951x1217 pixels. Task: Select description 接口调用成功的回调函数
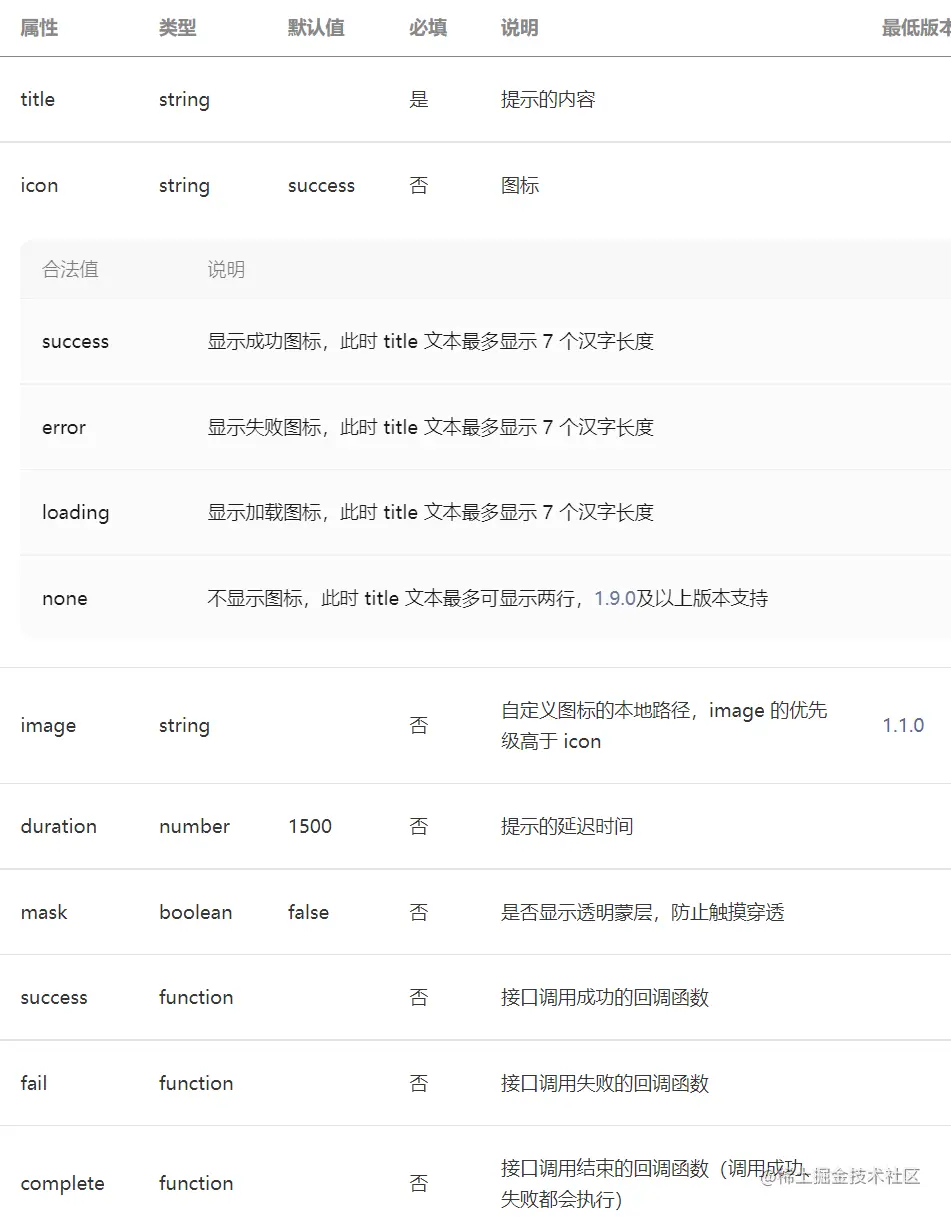(605, 997)
